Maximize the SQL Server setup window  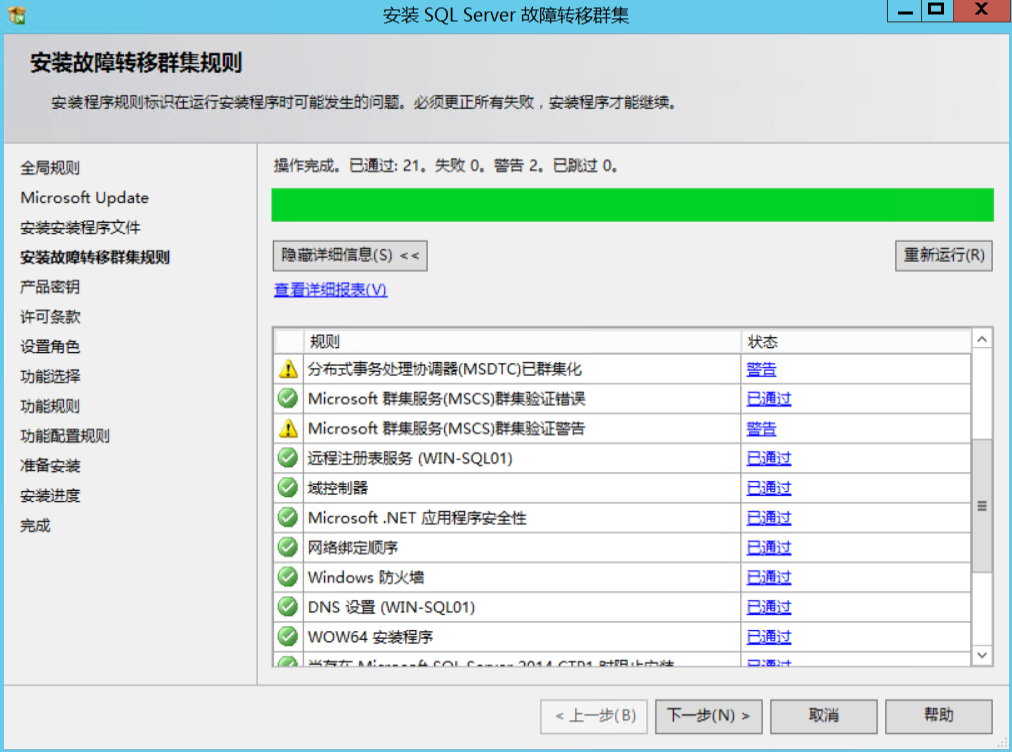point(936,11)
